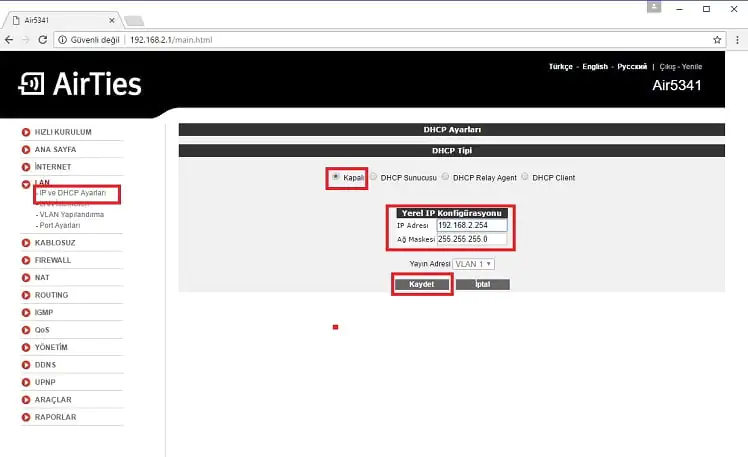The width and height of the screenshot is (748, 457).
Task: Click the Yenile refresh link
Action: pos(692,67)
